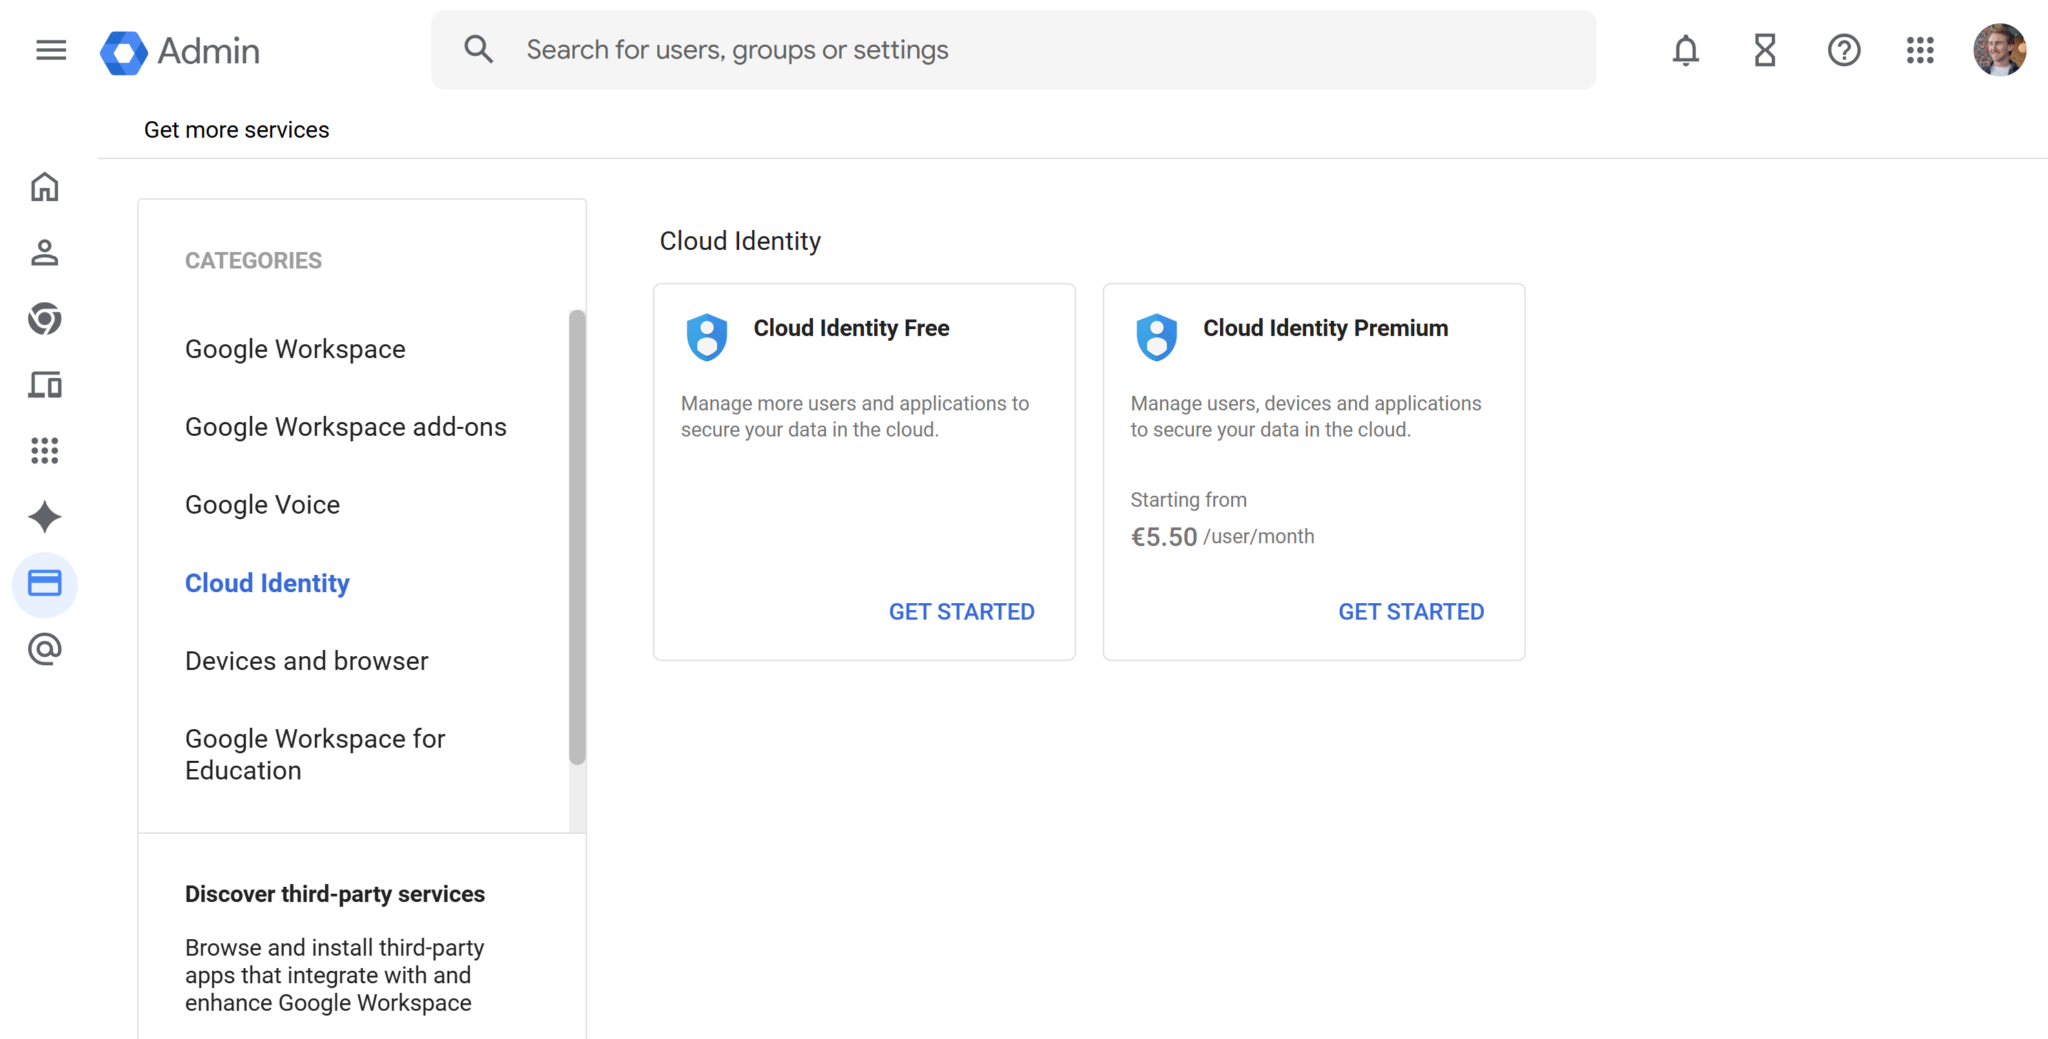This screenshot has height=1039, width=2048.
Task: Open the Devices section in the sidebar
Action: (x=45, y=385)
